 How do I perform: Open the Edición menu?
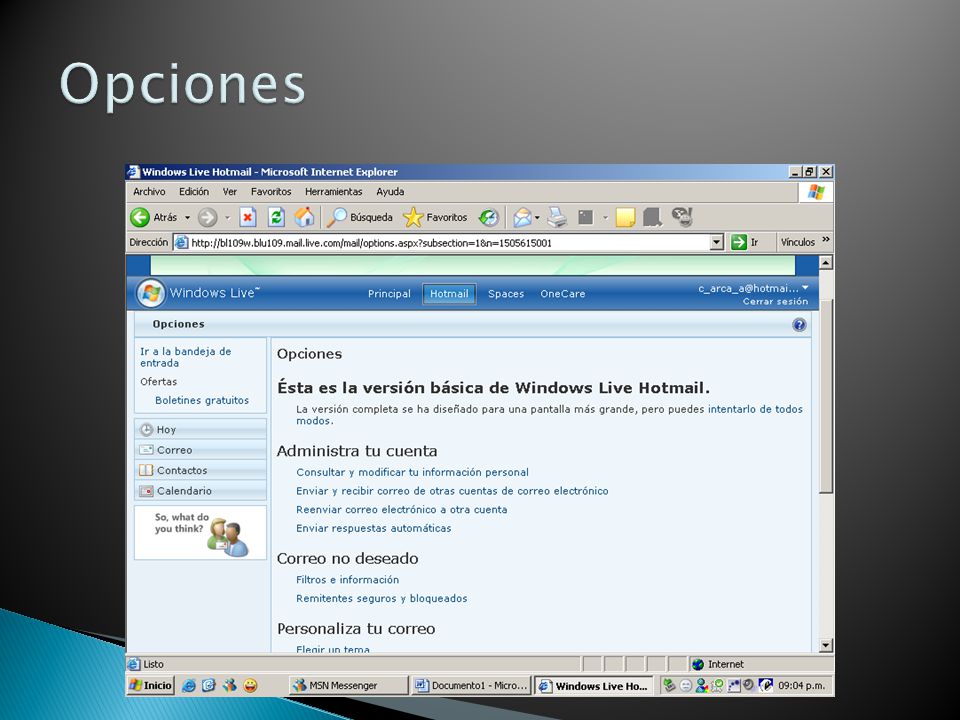coord(194,192)
